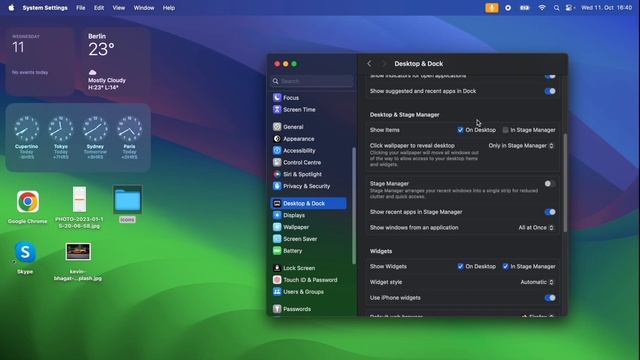
Task: Open the View menu
Action: coord(119,8)
